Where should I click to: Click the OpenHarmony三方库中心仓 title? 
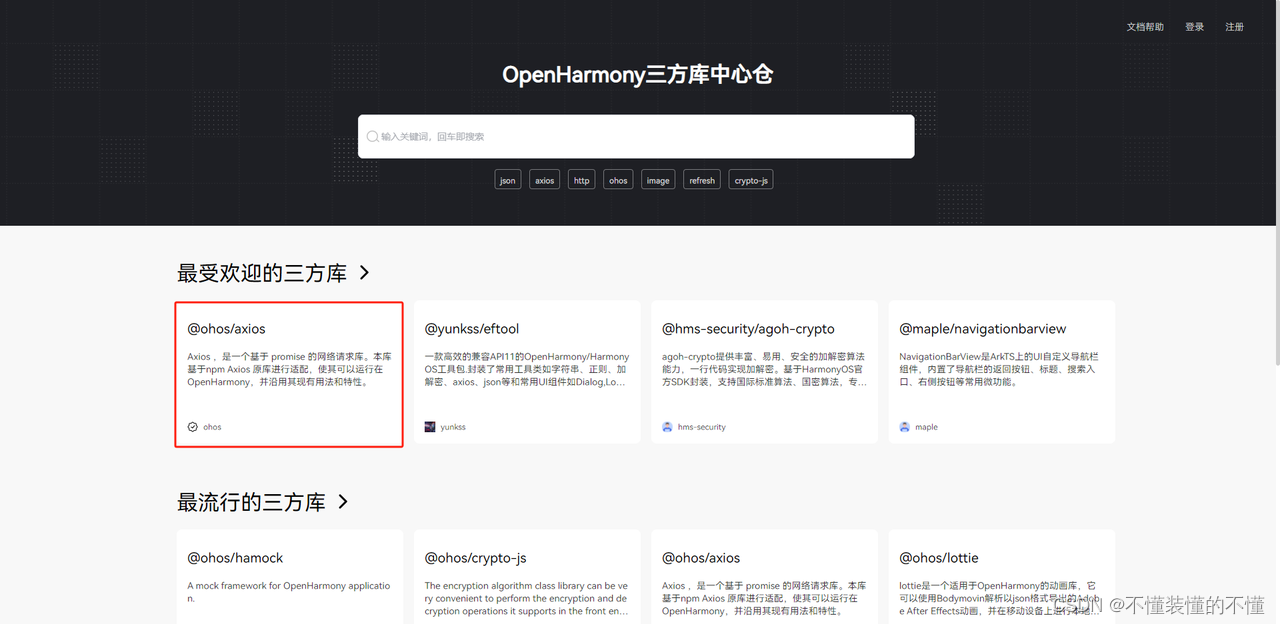coord(637,75)
